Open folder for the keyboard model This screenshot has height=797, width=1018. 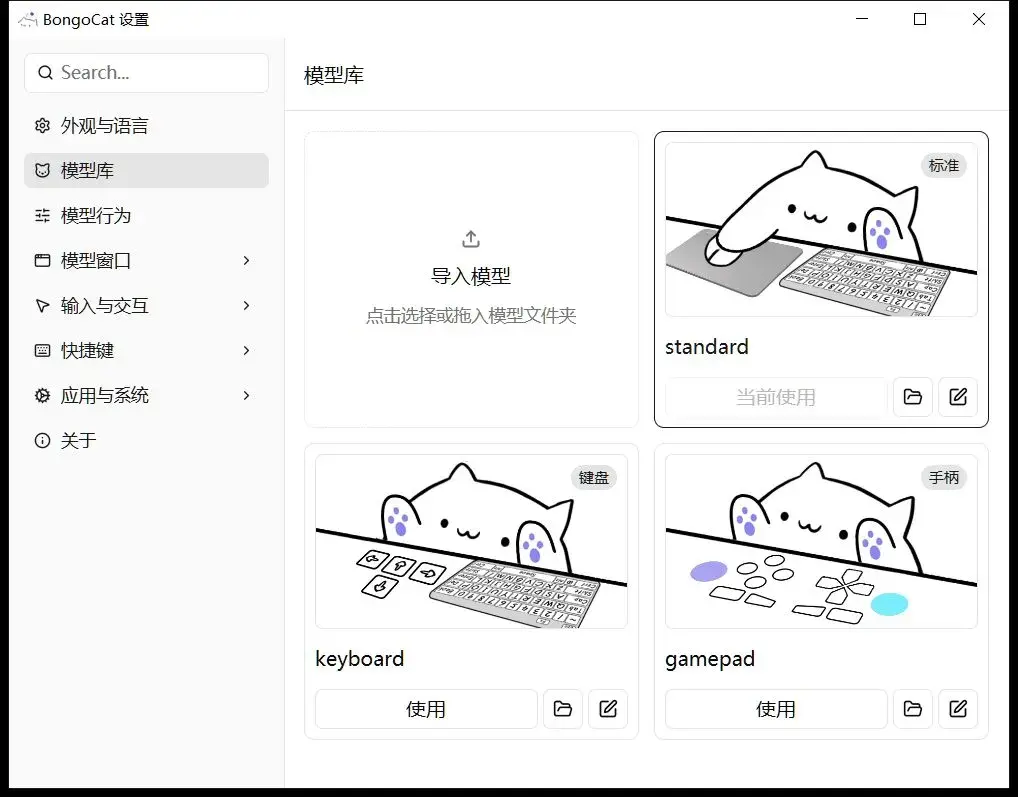pos(562,709)
